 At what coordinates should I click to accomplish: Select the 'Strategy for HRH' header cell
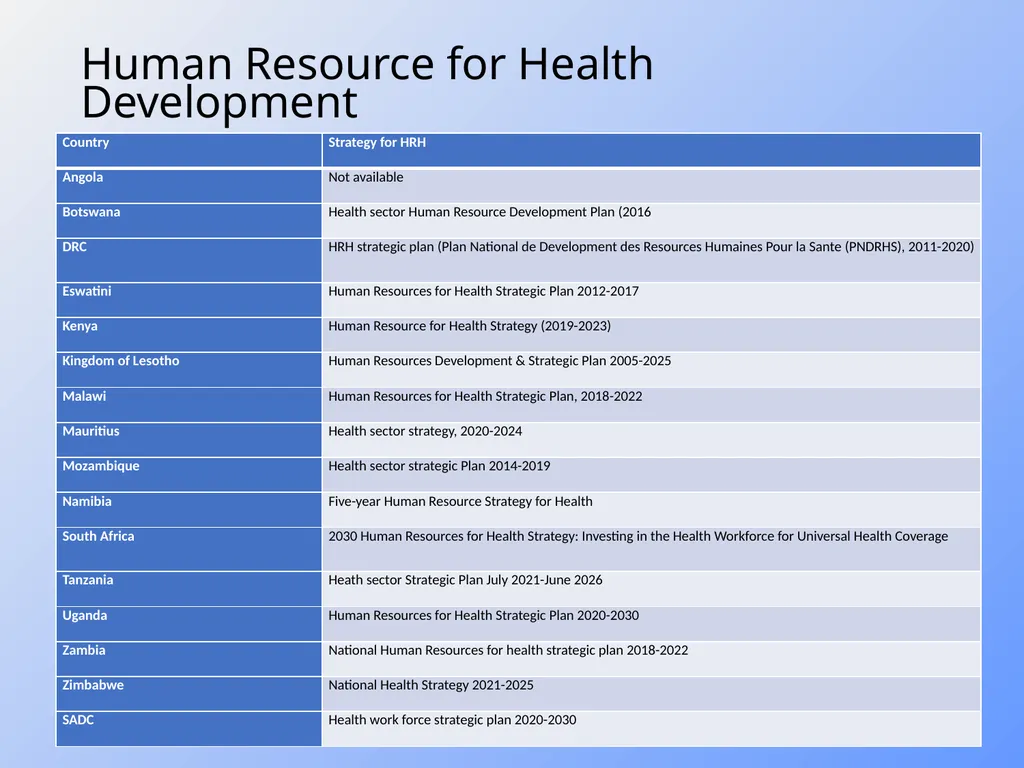coord(651,150)
